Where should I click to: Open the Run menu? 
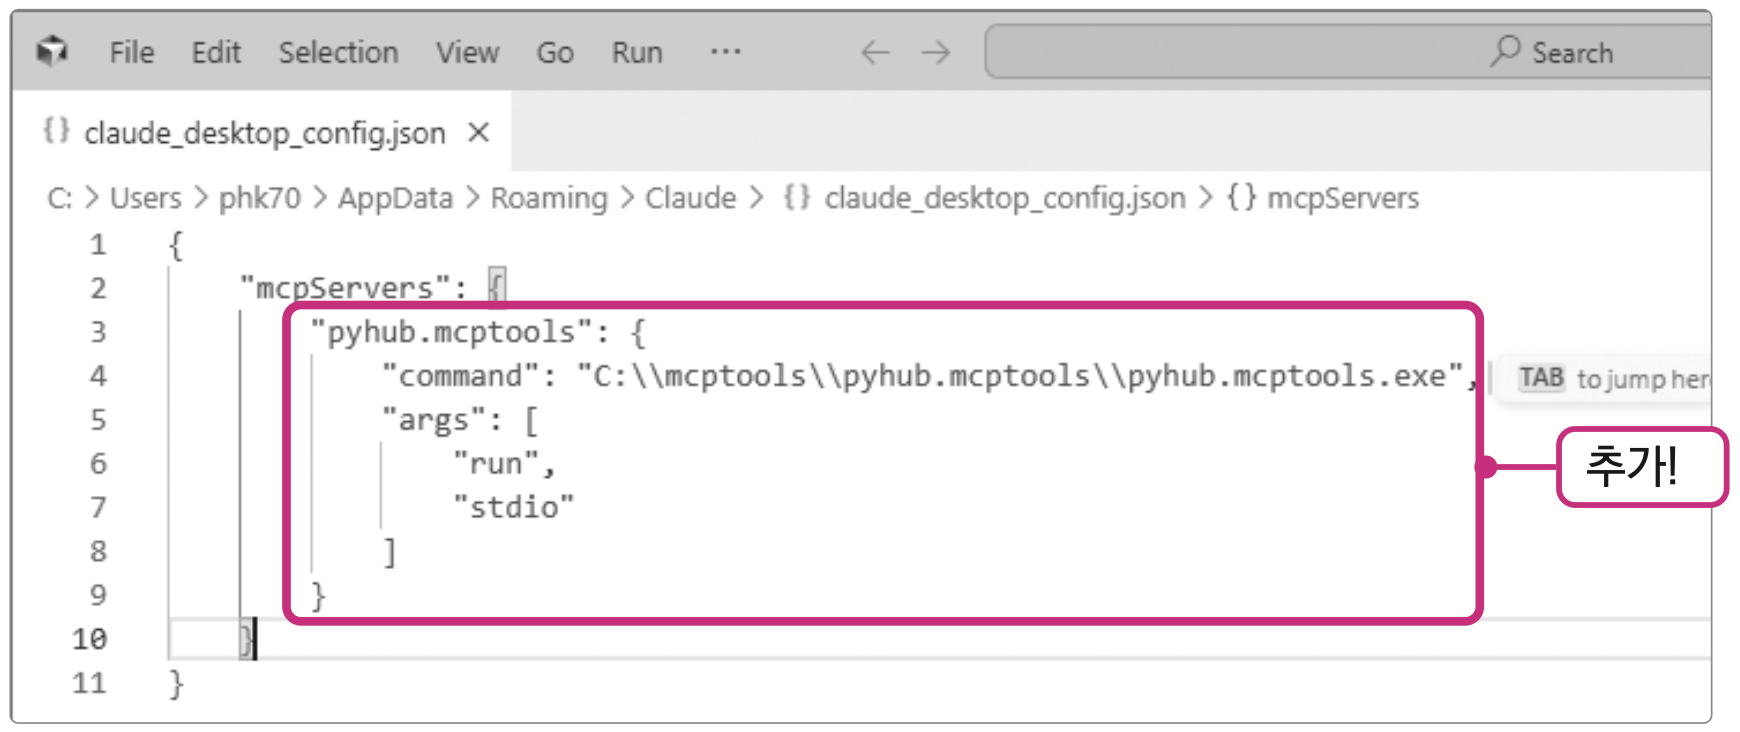637,52
